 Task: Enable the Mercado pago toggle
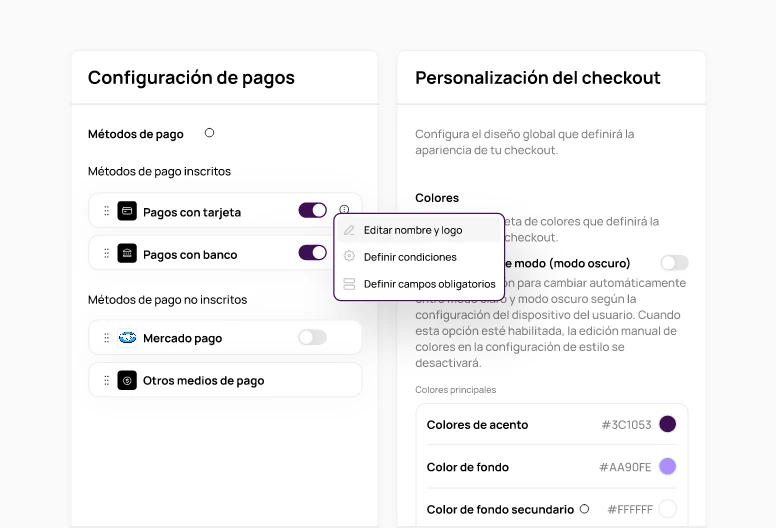312,337
